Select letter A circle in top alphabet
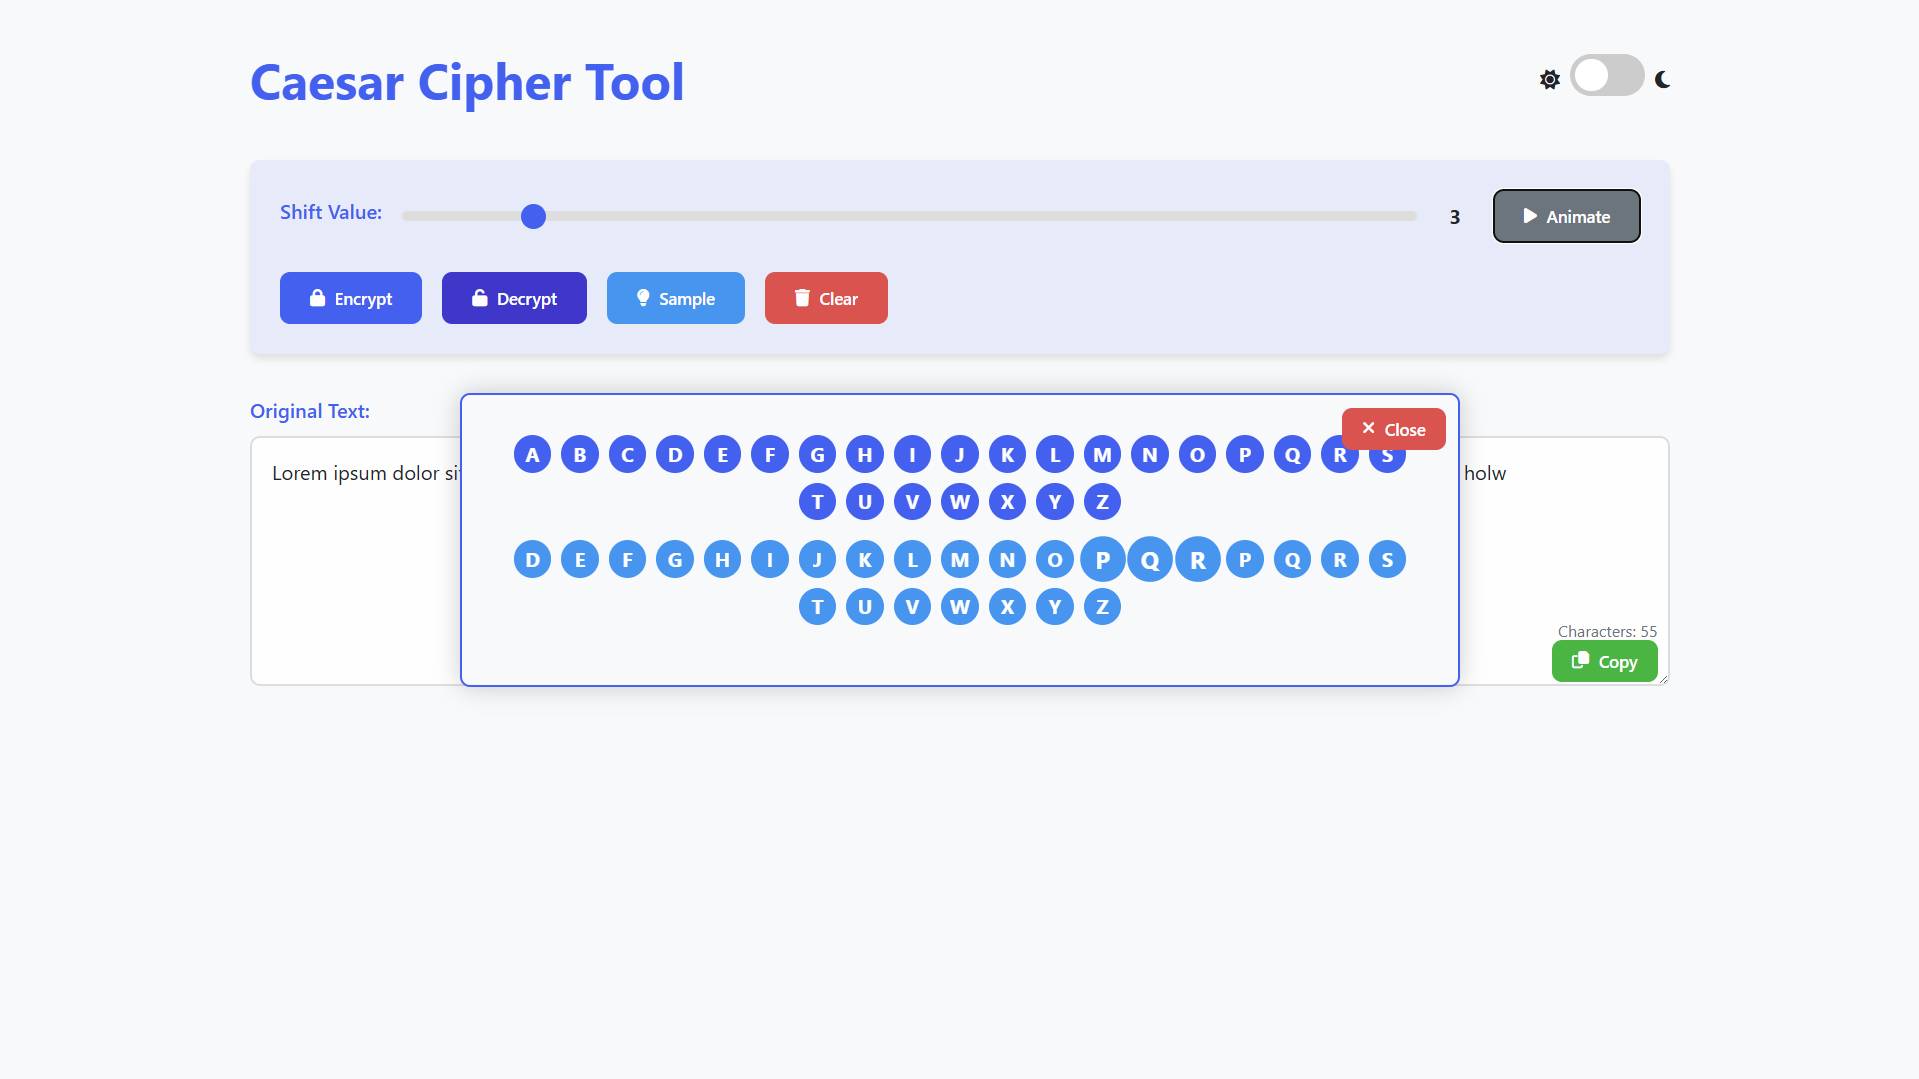This screenshot has width=1919, height=1079. [x=532, y=455]
